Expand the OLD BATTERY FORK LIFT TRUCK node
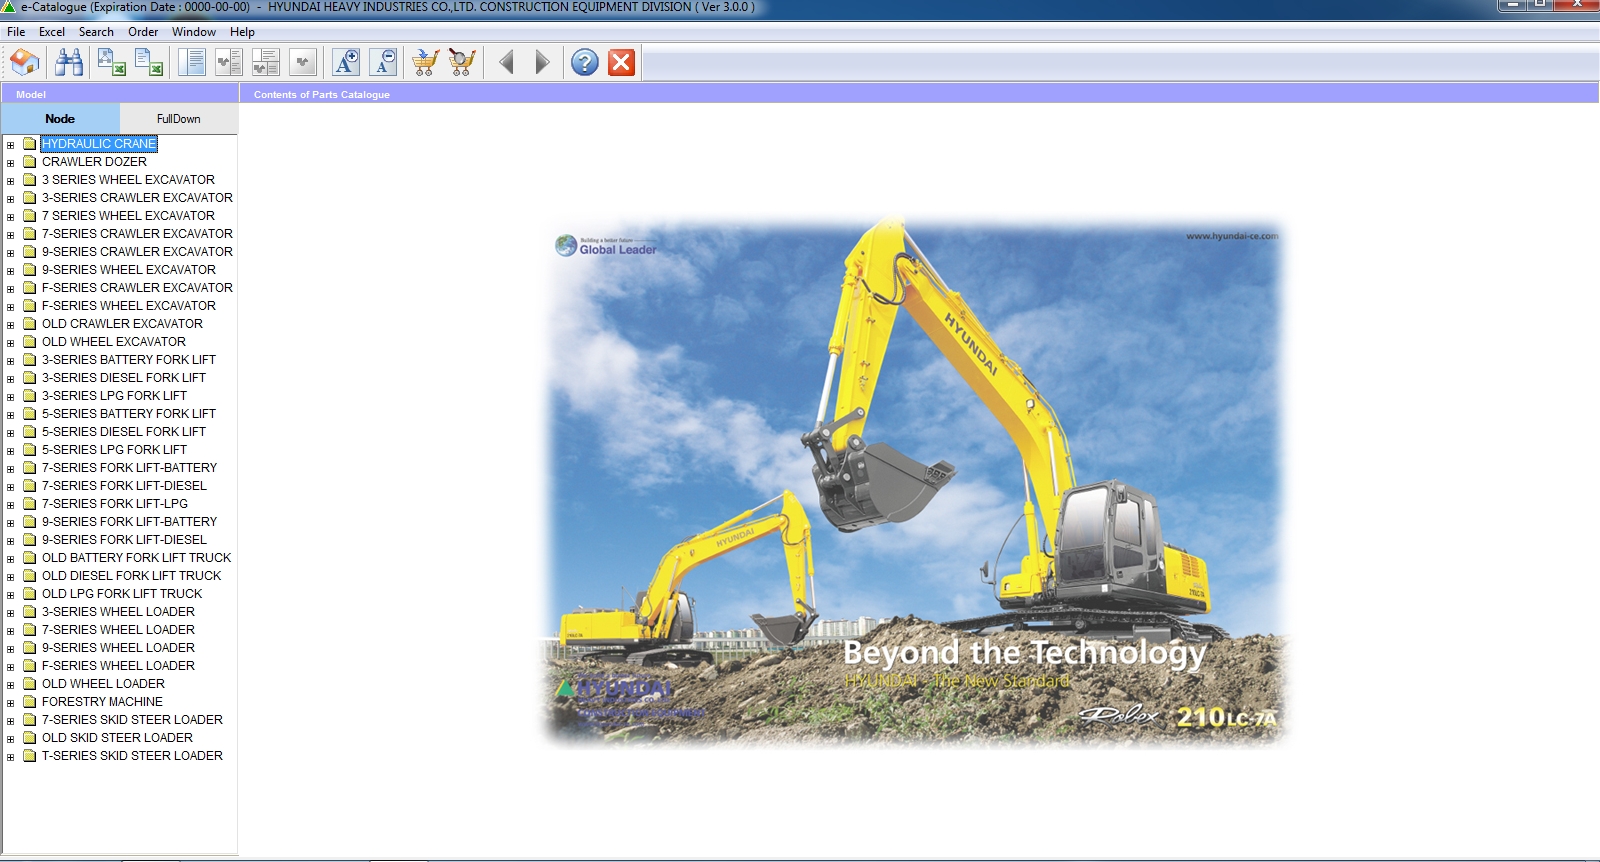 10,559
